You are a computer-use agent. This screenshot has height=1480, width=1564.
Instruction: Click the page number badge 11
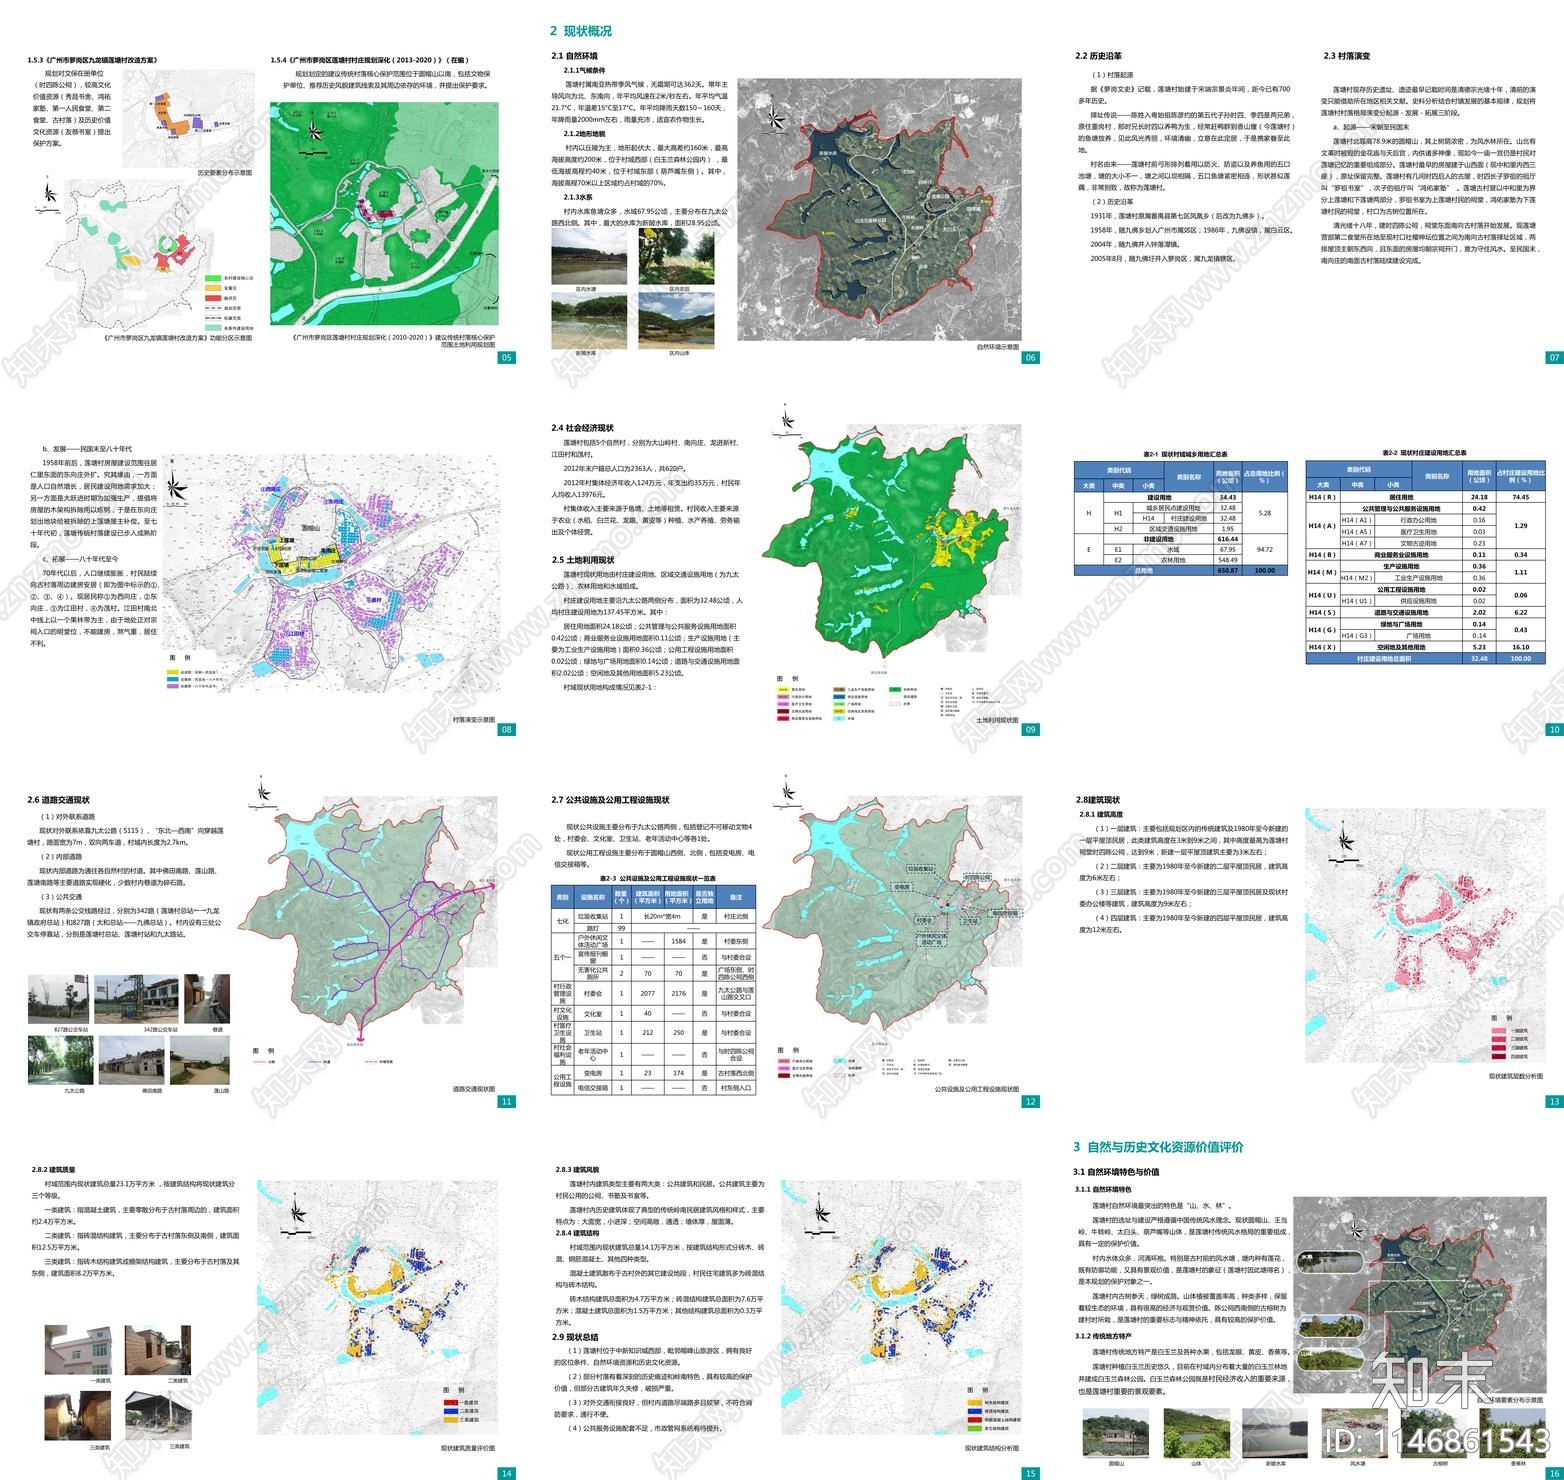[x=506, y=1101]
